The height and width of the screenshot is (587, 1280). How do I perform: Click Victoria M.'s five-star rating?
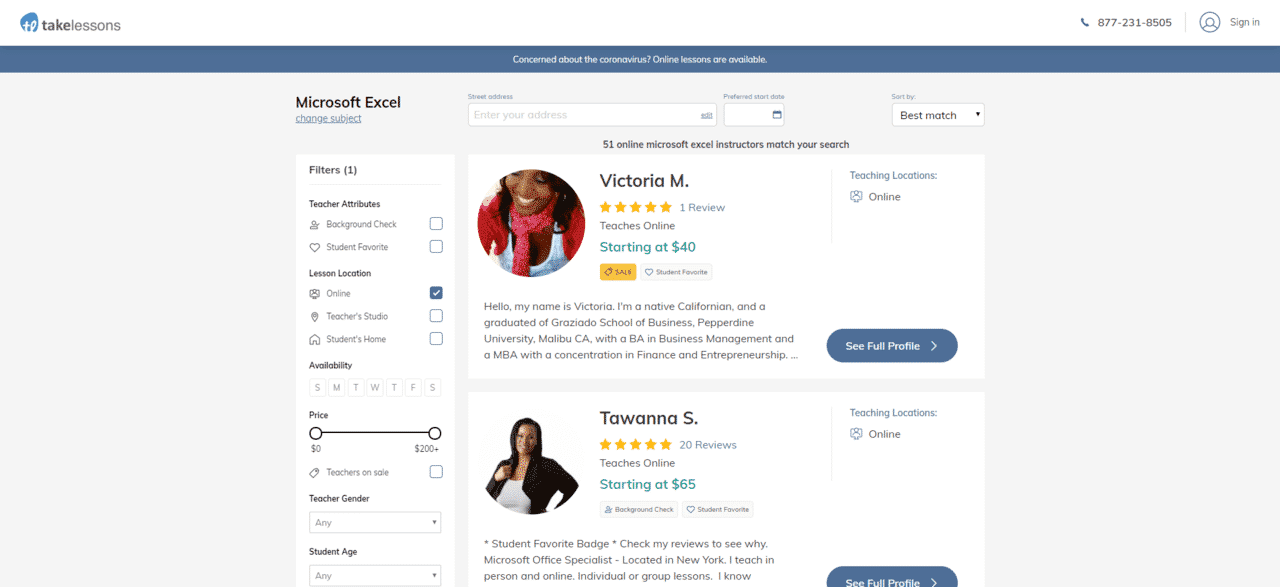pyautogui.click(x=636, y=207)
